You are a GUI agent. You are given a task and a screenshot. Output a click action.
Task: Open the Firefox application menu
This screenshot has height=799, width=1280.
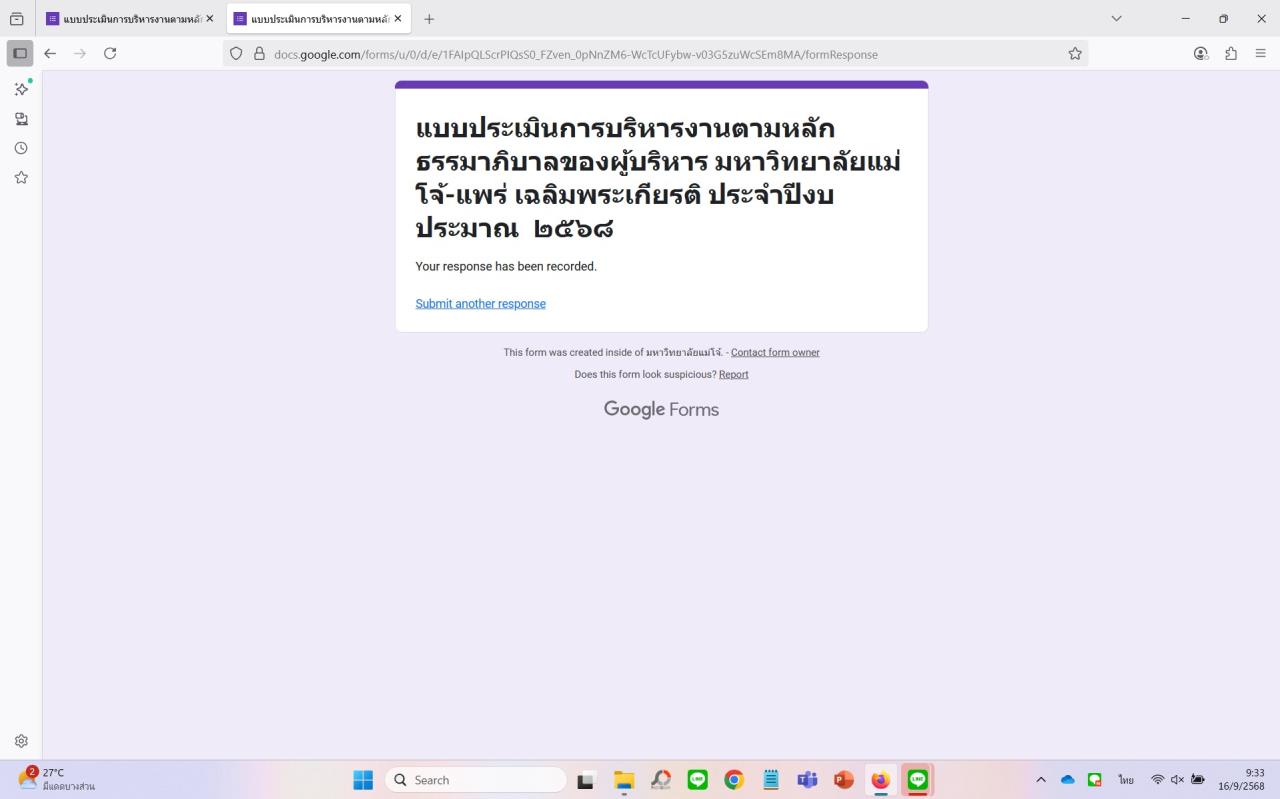(1261, 54)
